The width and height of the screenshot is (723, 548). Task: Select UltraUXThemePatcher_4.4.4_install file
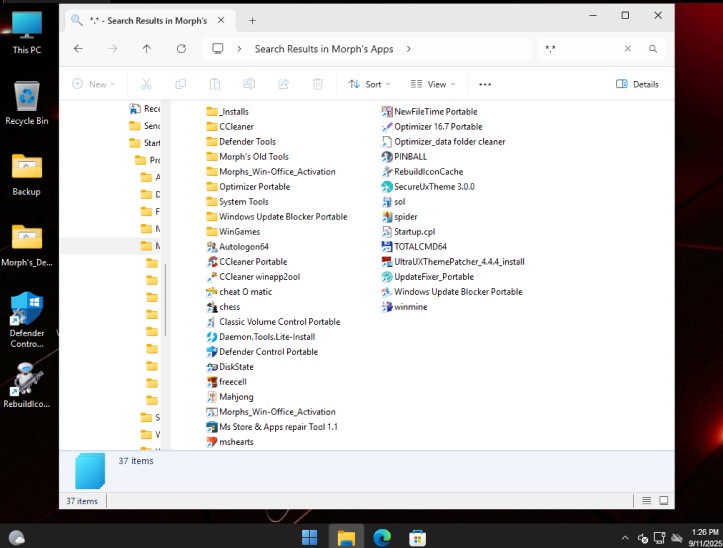point(453,262)
